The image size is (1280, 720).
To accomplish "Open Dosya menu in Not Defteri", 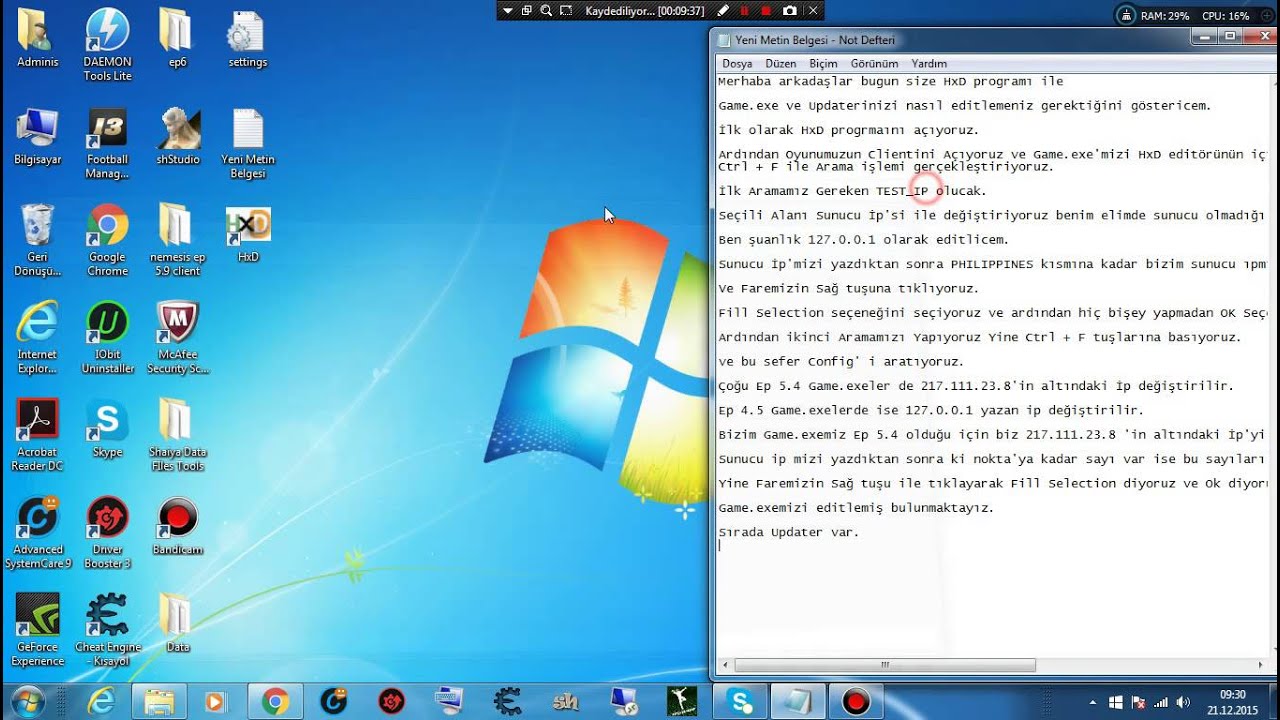I will tap(737, 63).
